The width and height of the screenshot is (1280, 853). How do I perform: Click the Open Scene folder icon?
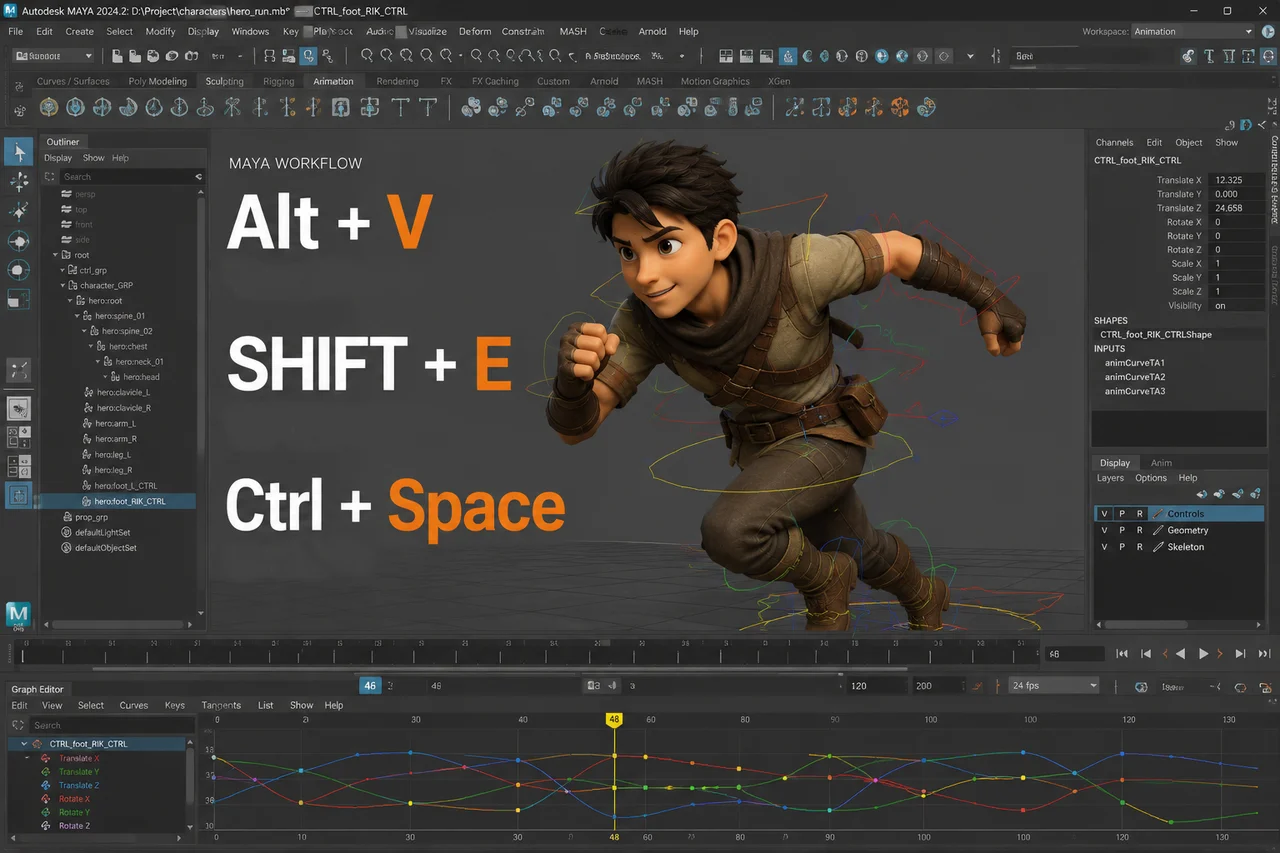[x=133, y=57]
